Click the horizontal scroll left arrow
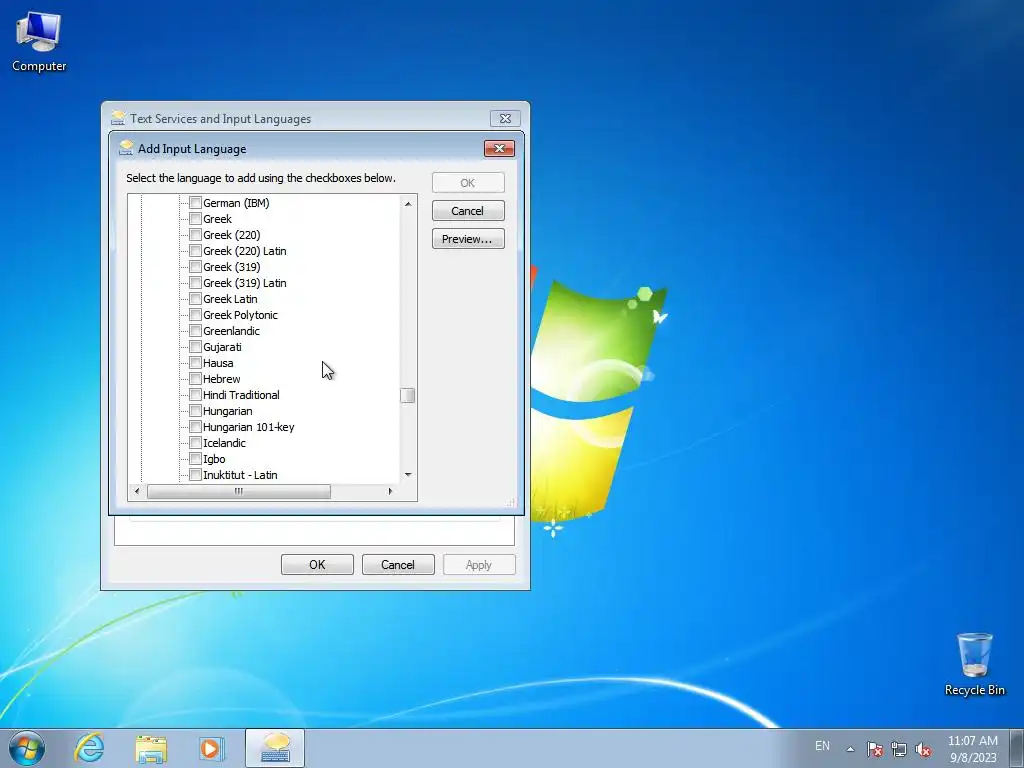Viewport: 1024px width, 768px height. point(136,491)
